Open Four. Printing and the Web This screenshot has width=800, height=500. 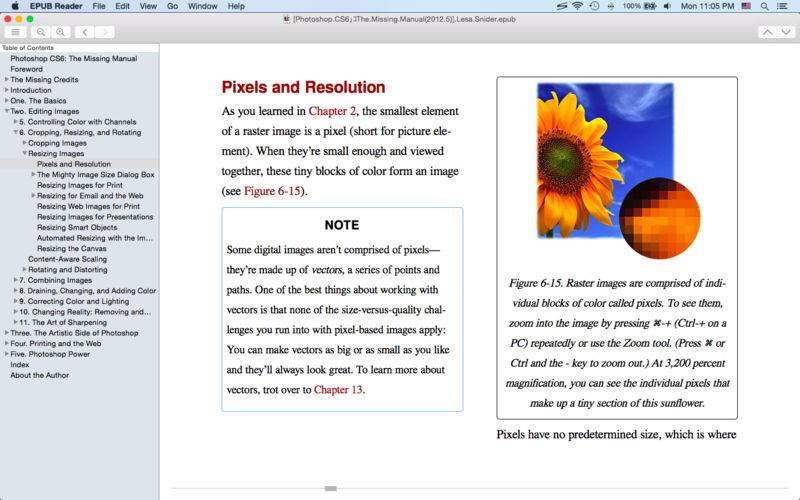click(x=56, y=343)
